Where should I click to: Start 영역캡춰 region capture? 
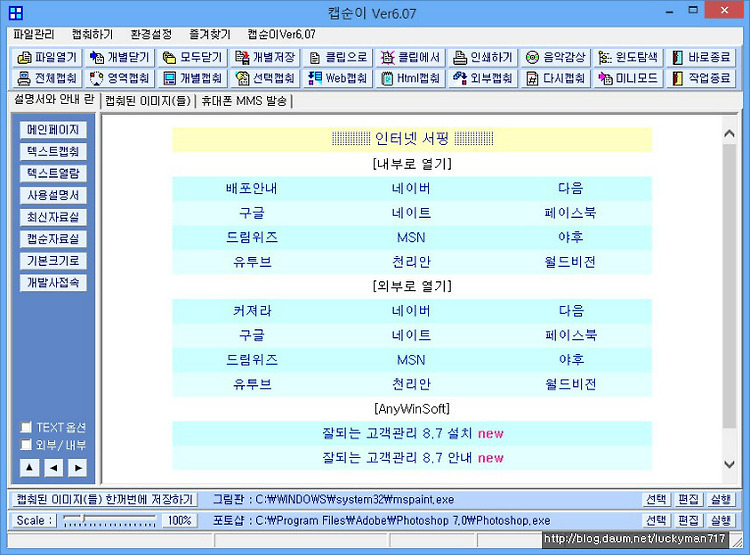click(120, 78)
